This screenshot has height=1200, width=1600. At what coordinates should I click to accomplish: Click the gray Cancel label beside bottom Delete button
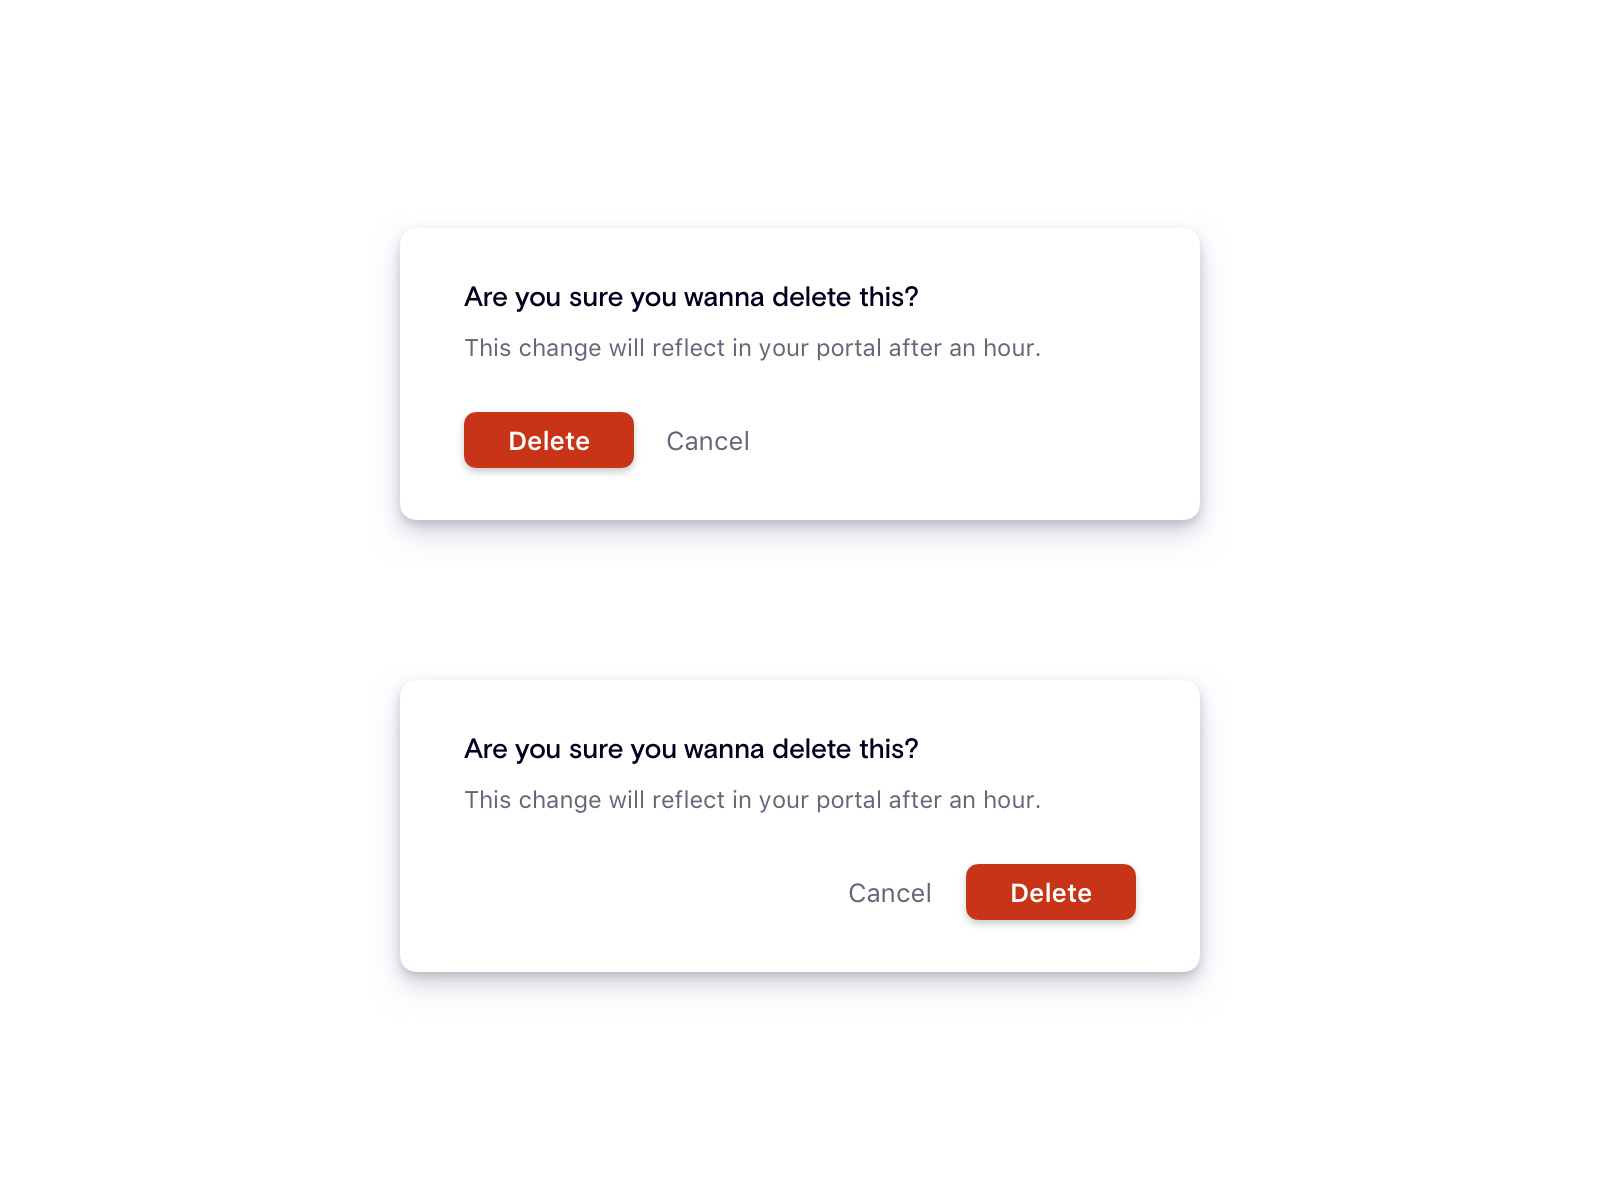click(x=889, y=892)
